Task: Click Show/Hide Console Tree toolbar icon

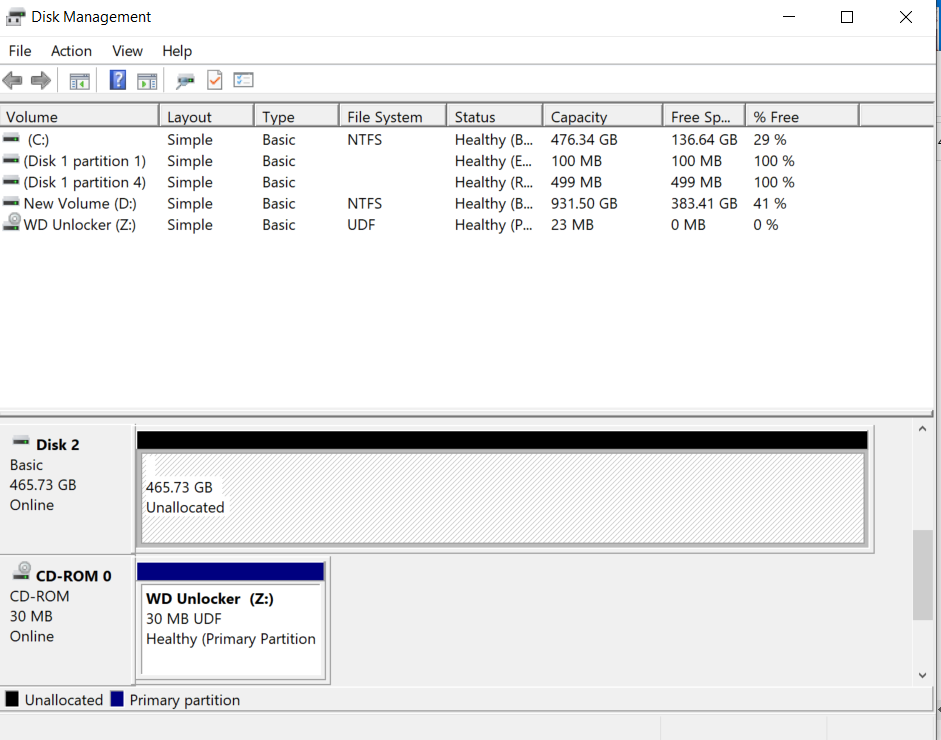Action: click(x=79, y=81)
